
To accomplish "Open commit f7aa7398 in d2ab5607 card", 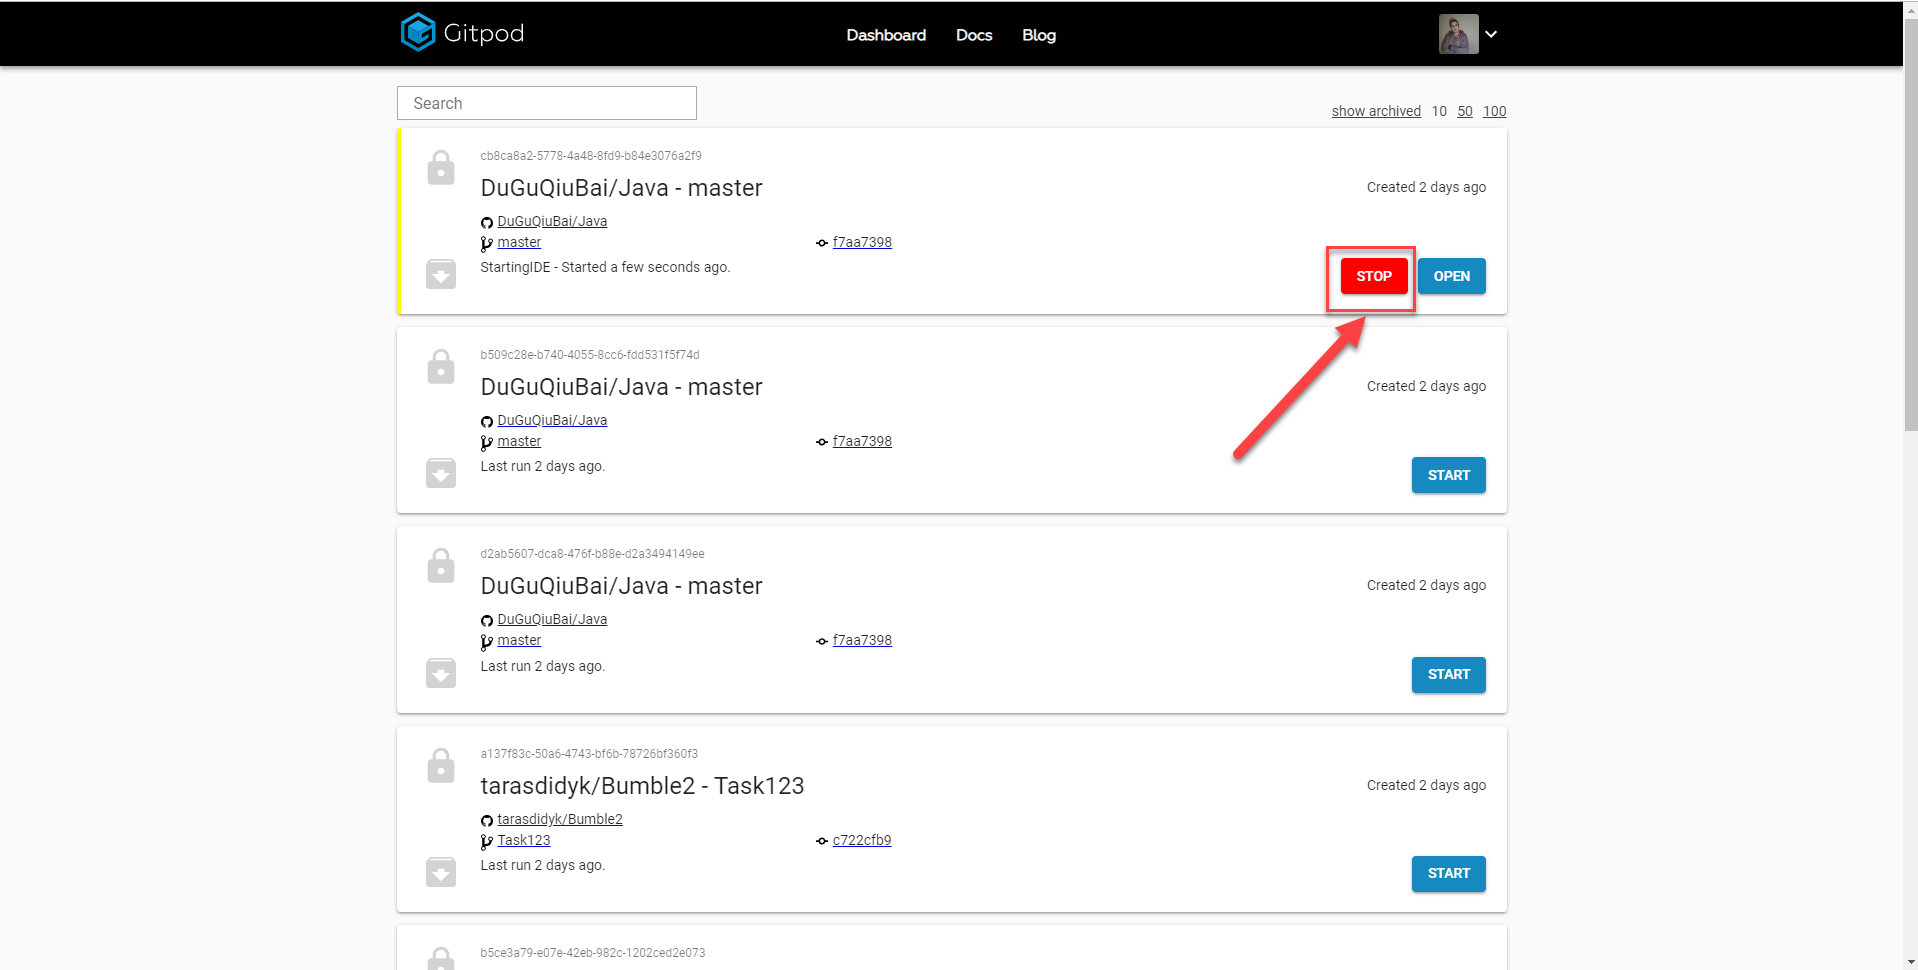I will click(x=862, y=640).
